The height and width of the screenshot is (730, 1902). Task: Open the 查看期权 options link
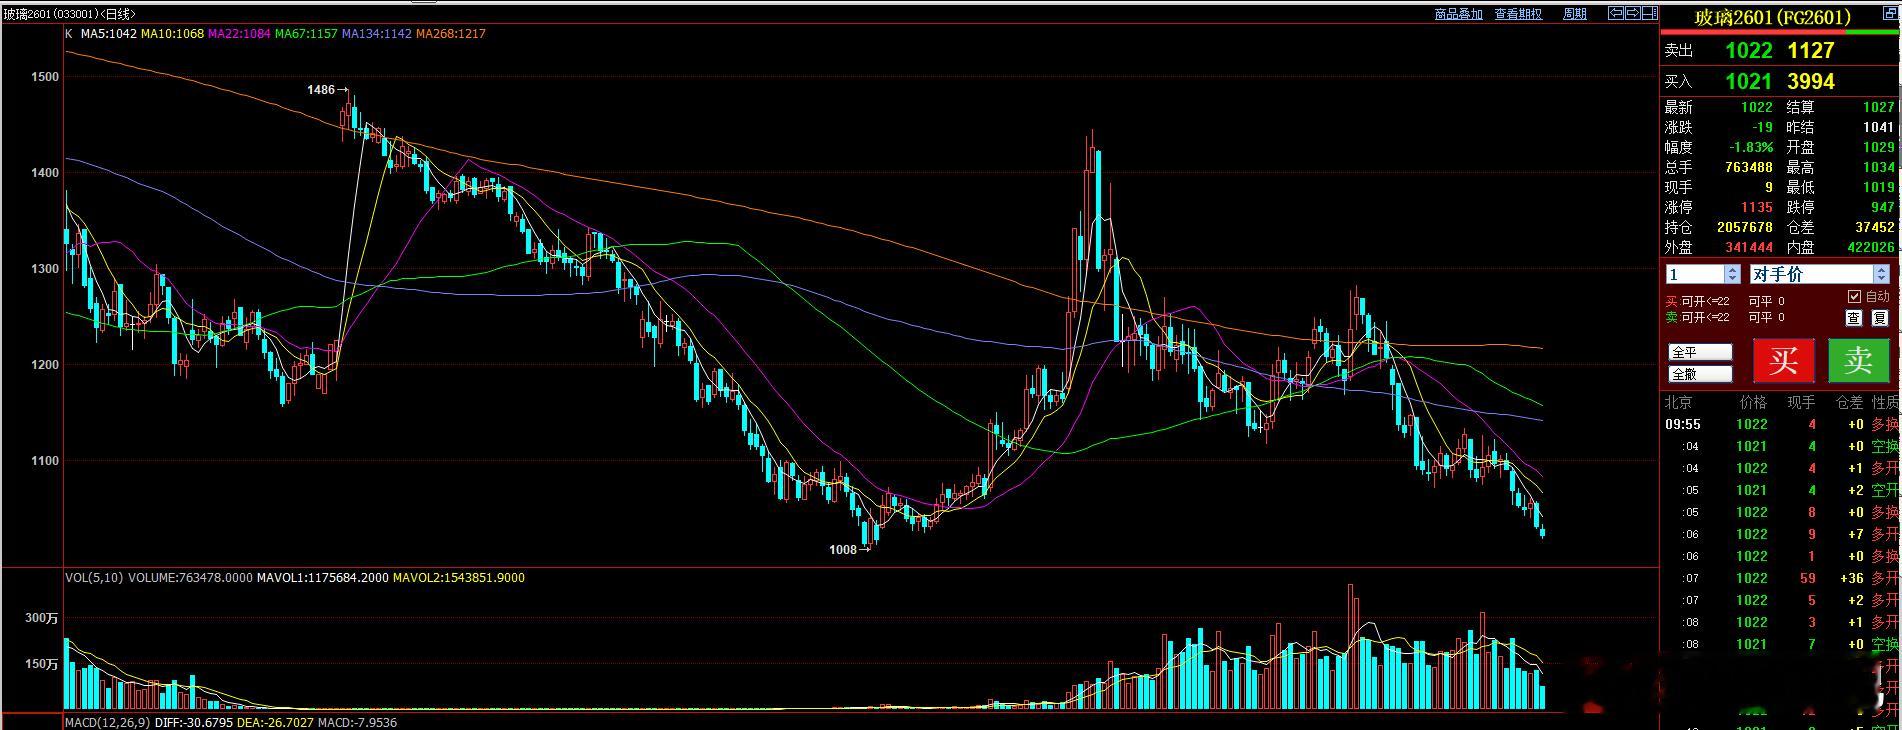coord(1518,14)
